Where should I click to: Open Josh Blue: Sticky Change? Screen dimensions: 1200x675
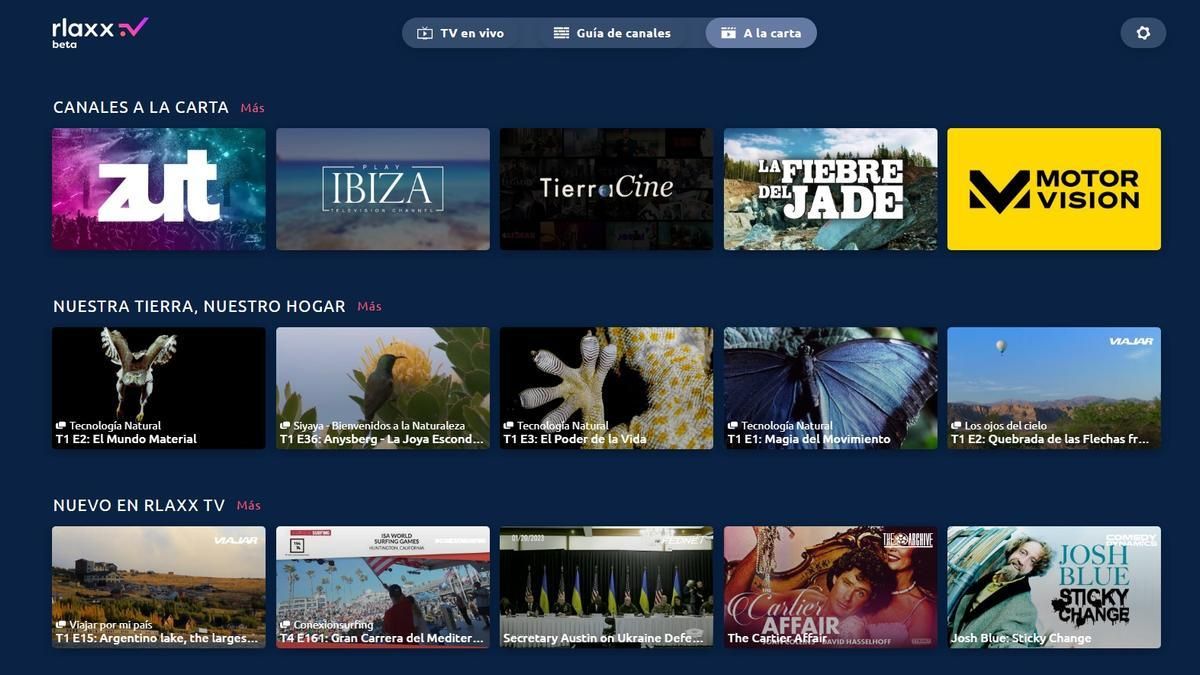point(1053,587)
